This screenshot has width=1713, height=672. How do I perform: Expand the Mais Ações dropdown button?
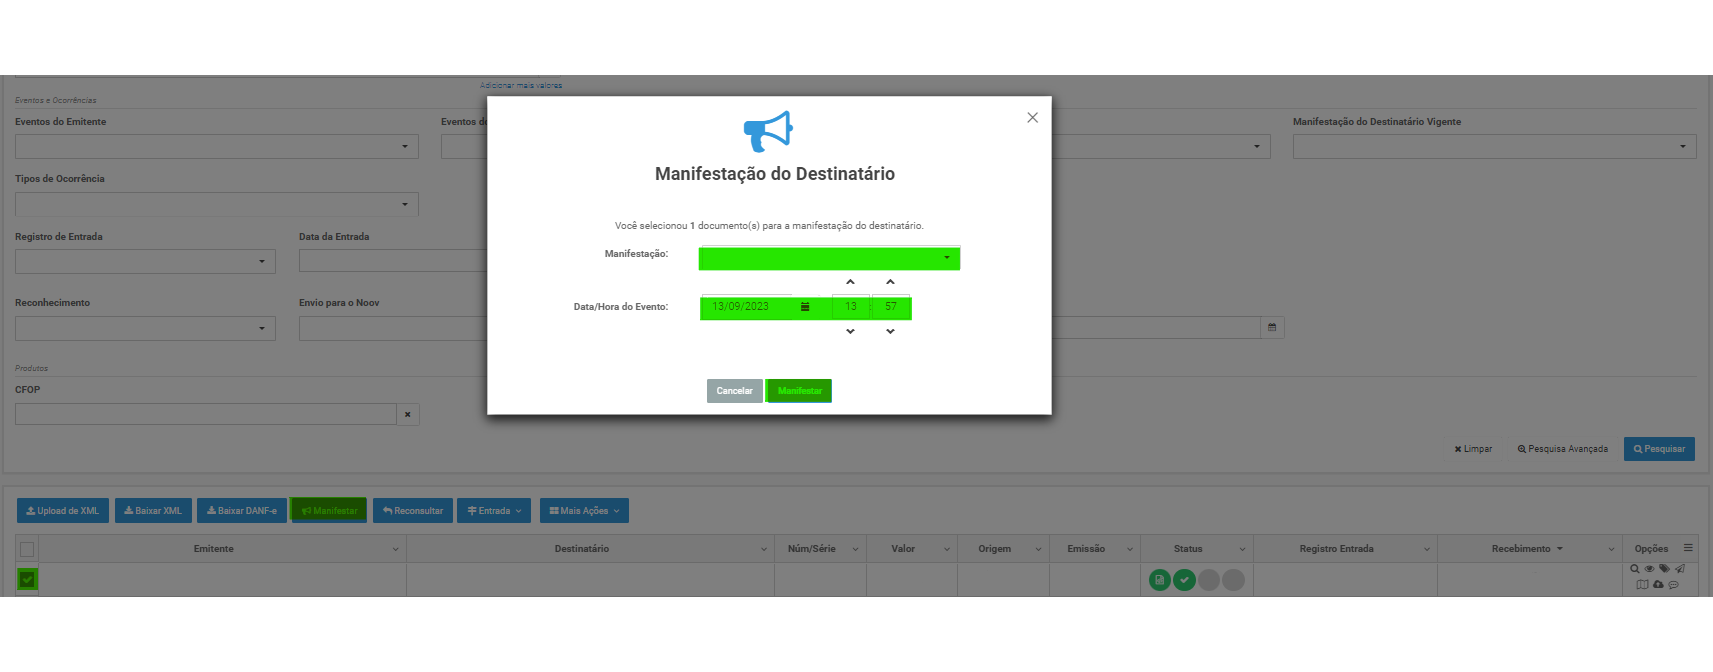pyautogui.click(x=584, y=511)
